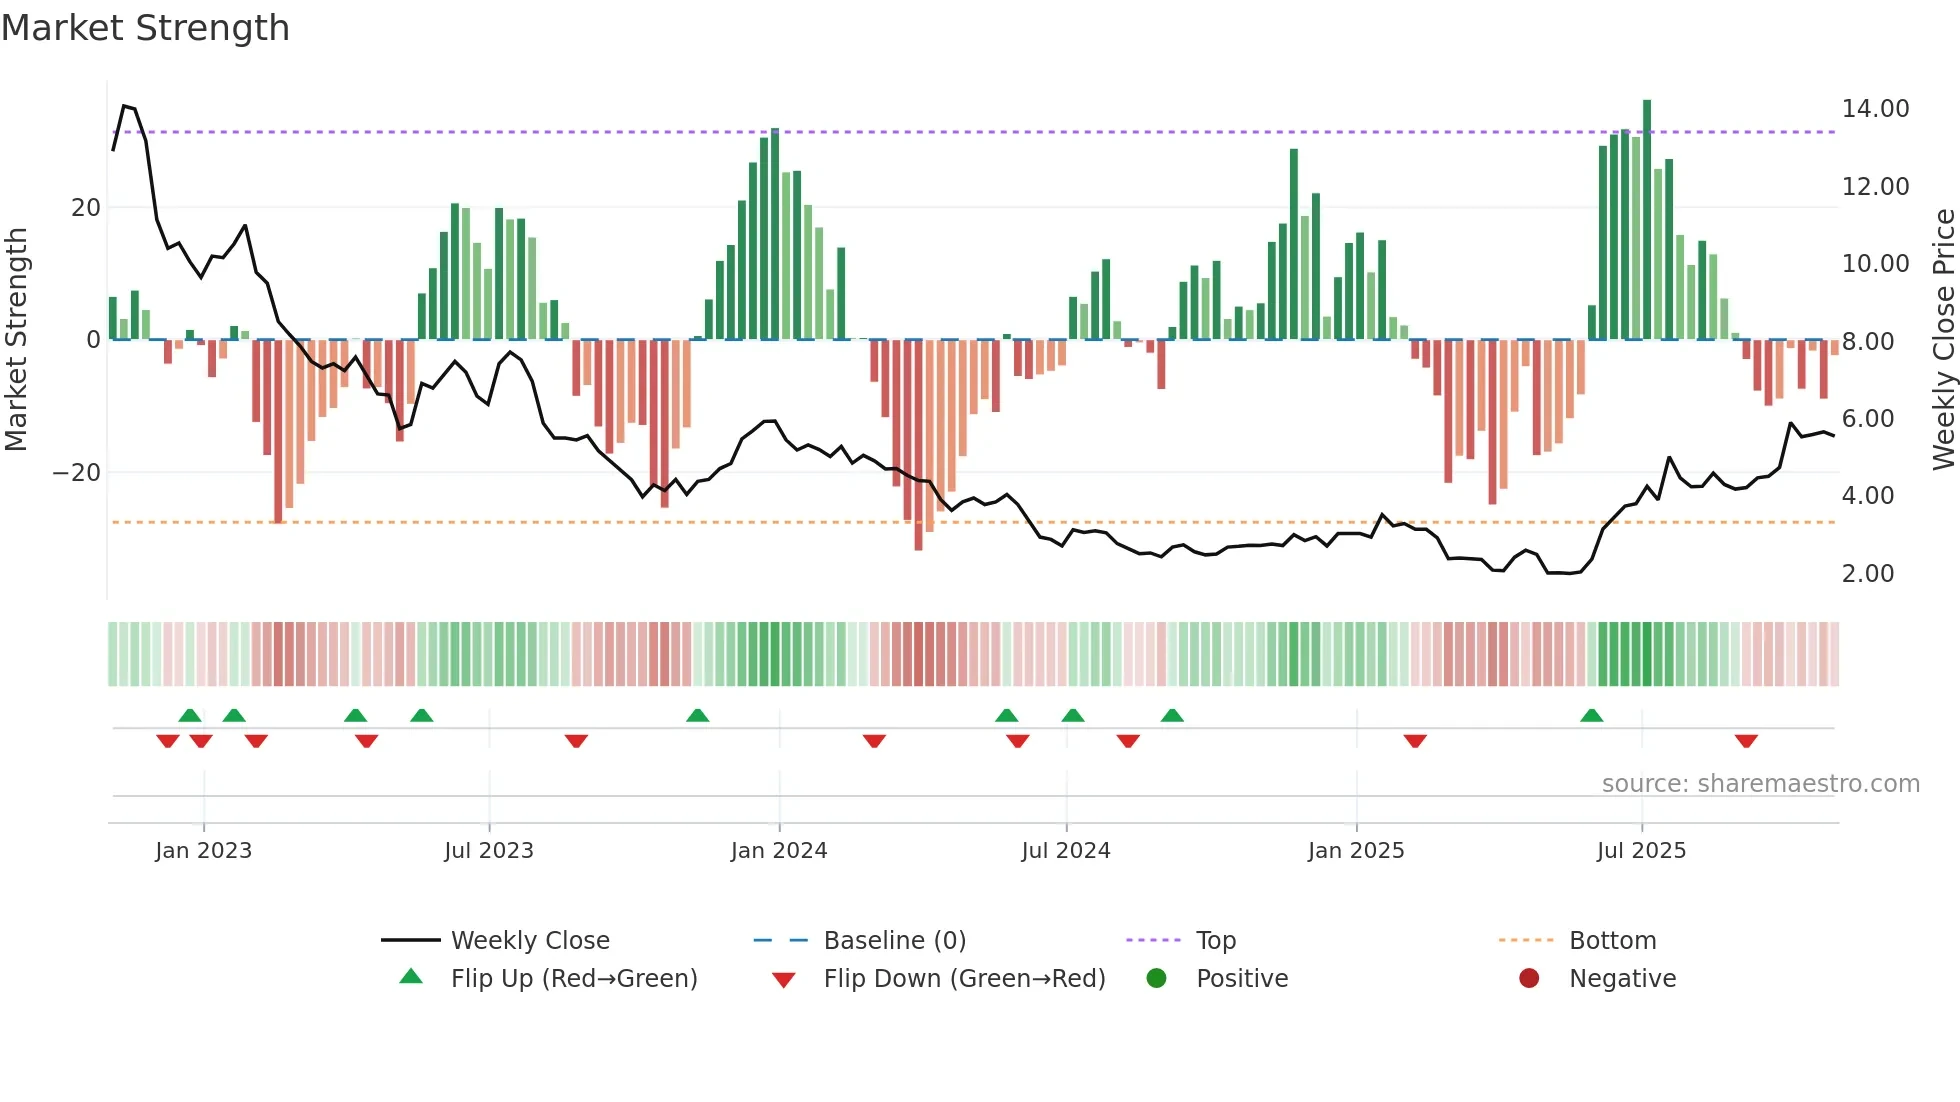Toggle the Weekly Close legend entry
Image resolution: width=1960 pixels, height=1102 pixels.
[x=530, y=940]
